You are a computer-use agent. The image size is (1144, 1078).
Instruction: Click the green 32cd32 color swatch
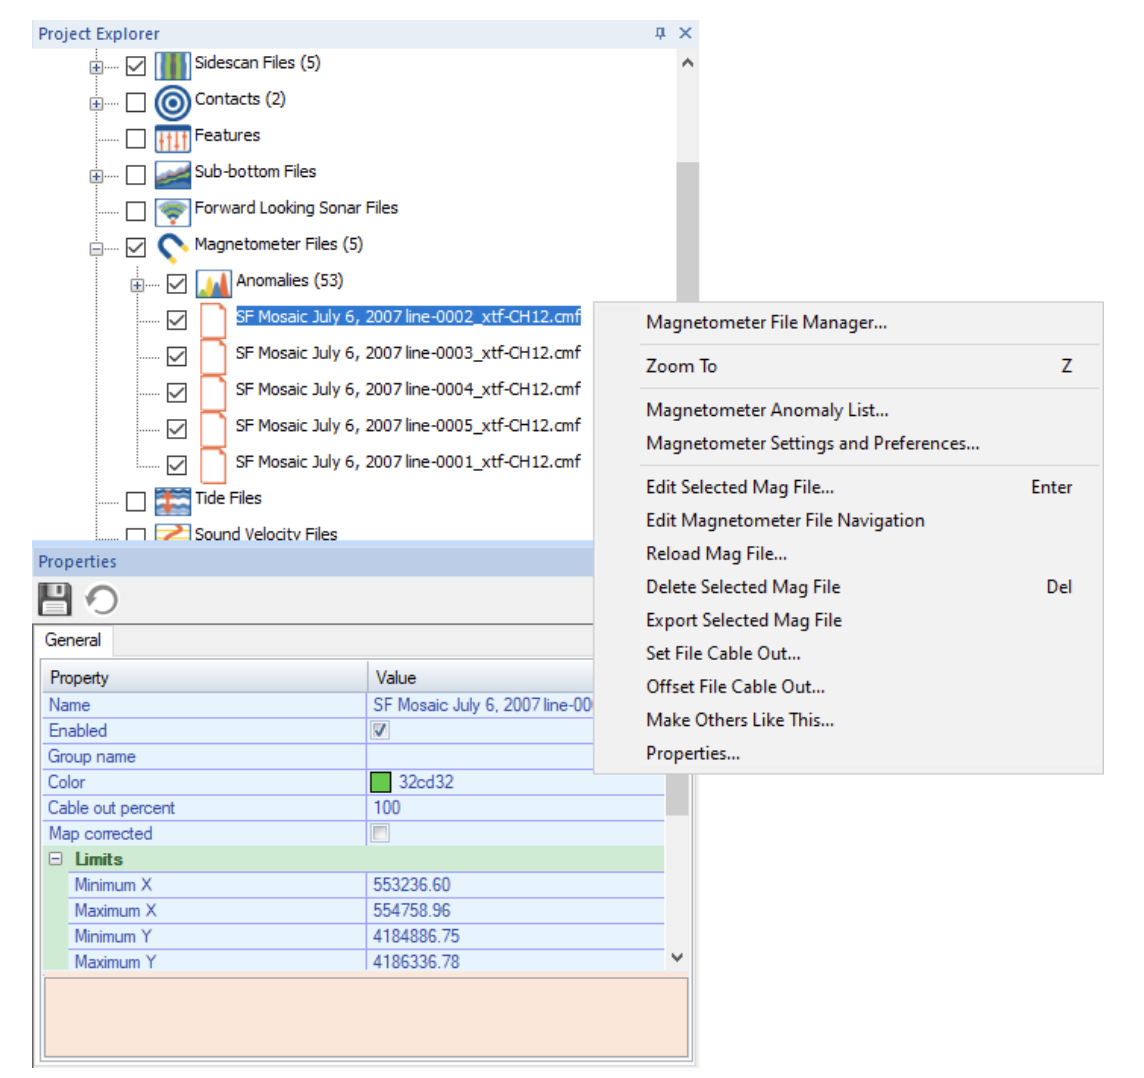pyautogui.click(x=381, y=782)
